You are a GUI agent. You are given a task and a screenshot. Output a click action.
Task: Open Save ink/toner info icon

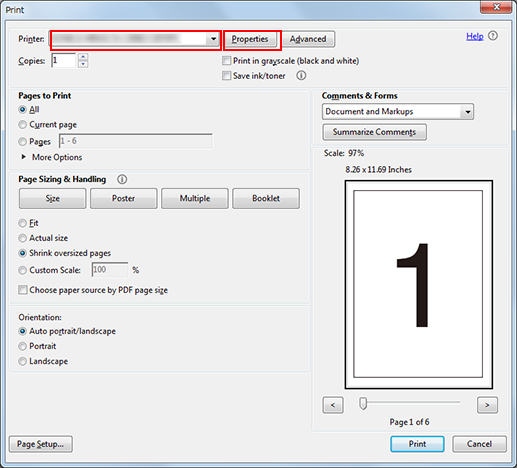coord(301,76)
